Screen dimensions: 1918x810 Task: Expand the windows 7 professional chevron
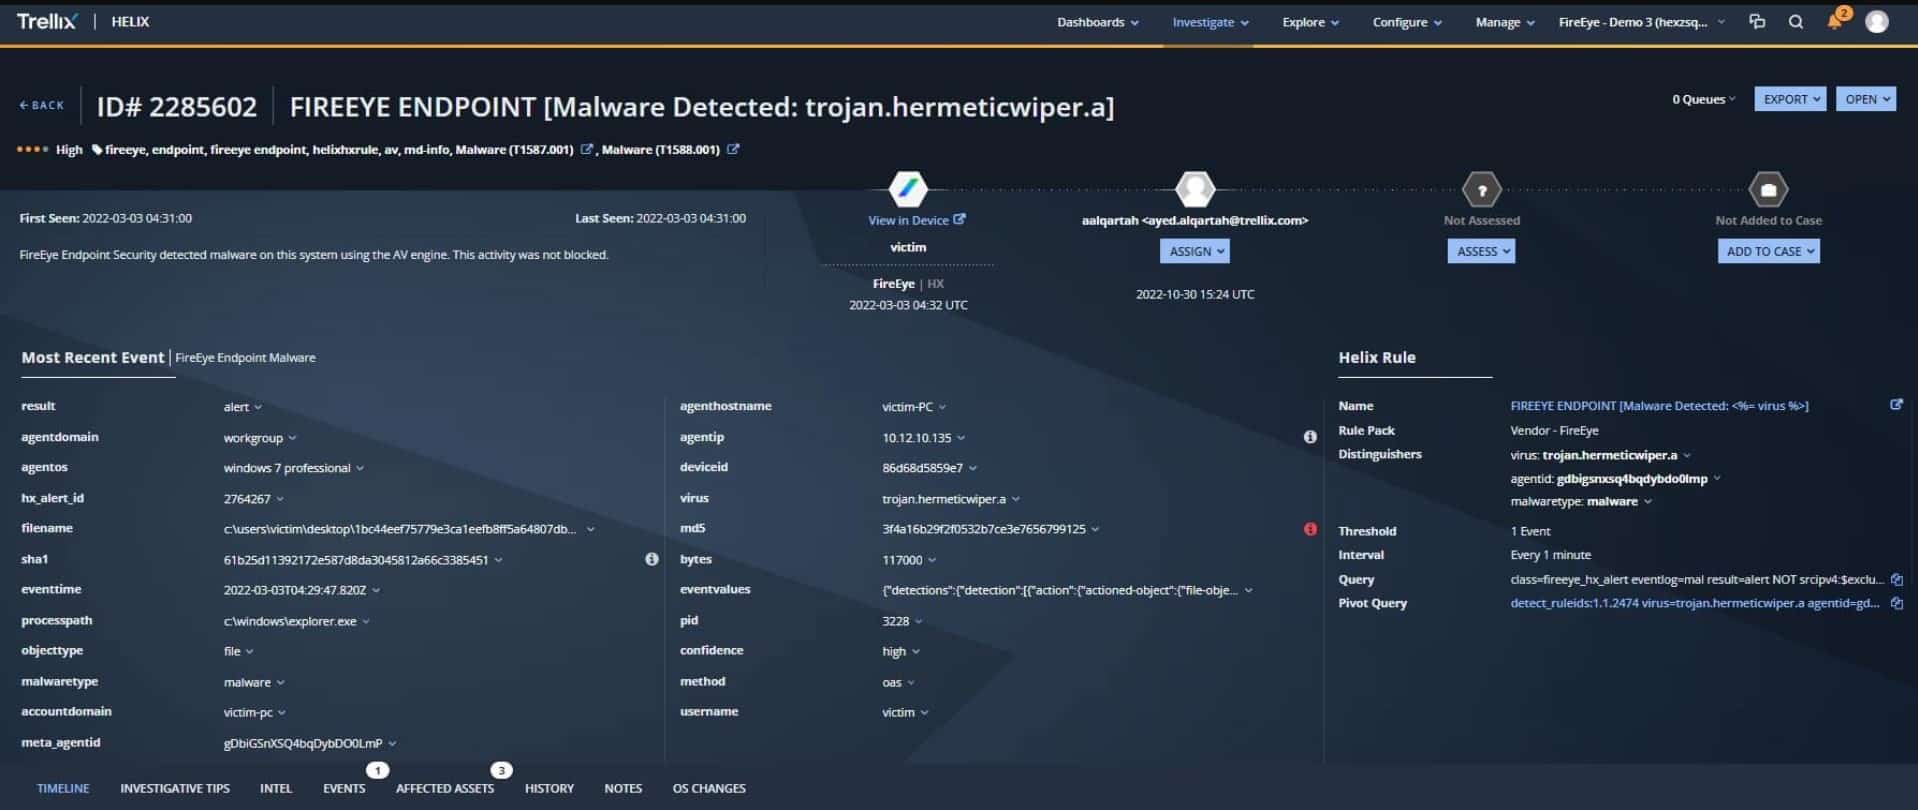click(360, 468)
